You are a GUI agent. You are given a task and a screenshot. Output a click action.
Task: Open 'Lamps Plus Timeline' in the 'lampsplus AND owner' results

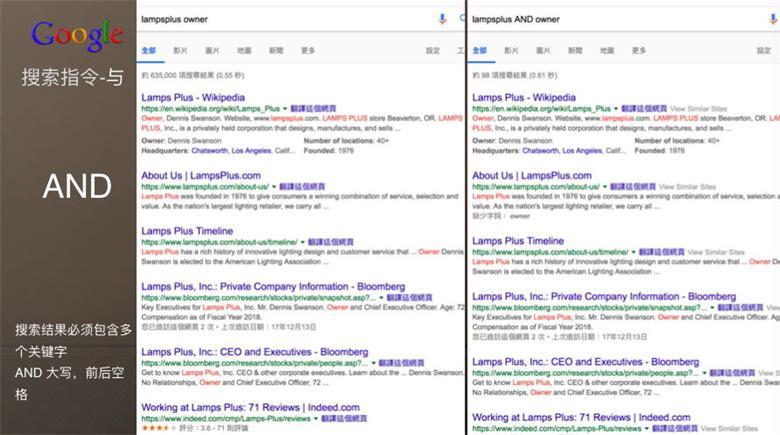tap(518, 241)
